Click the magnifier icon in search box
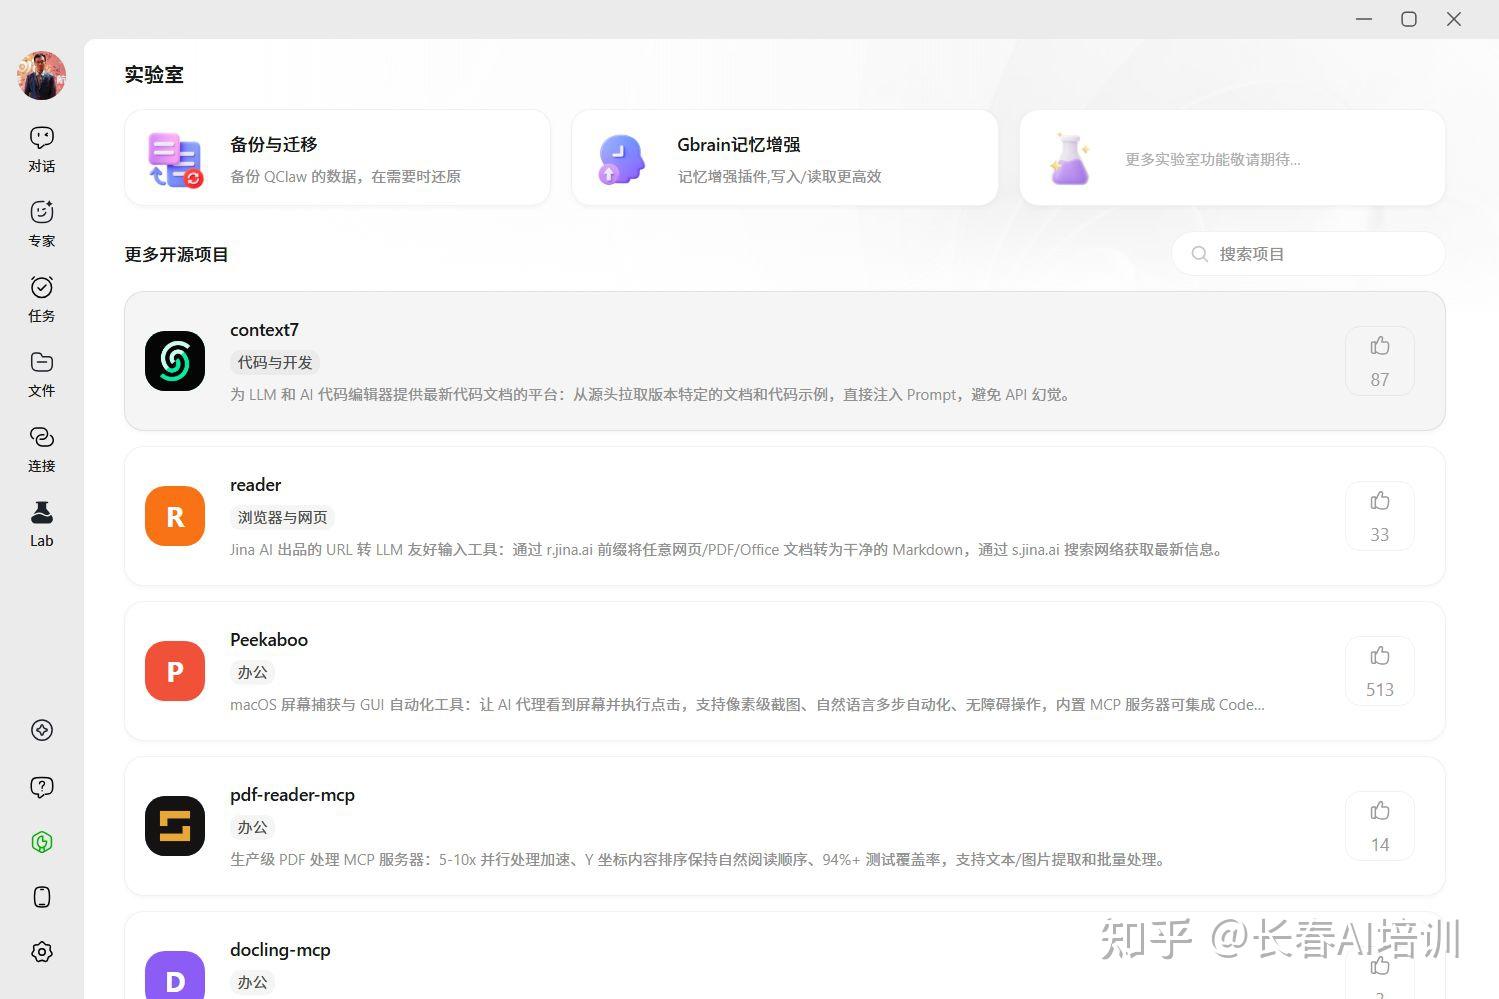Viewport: 1499px width, 999px height. (1199, 254)
